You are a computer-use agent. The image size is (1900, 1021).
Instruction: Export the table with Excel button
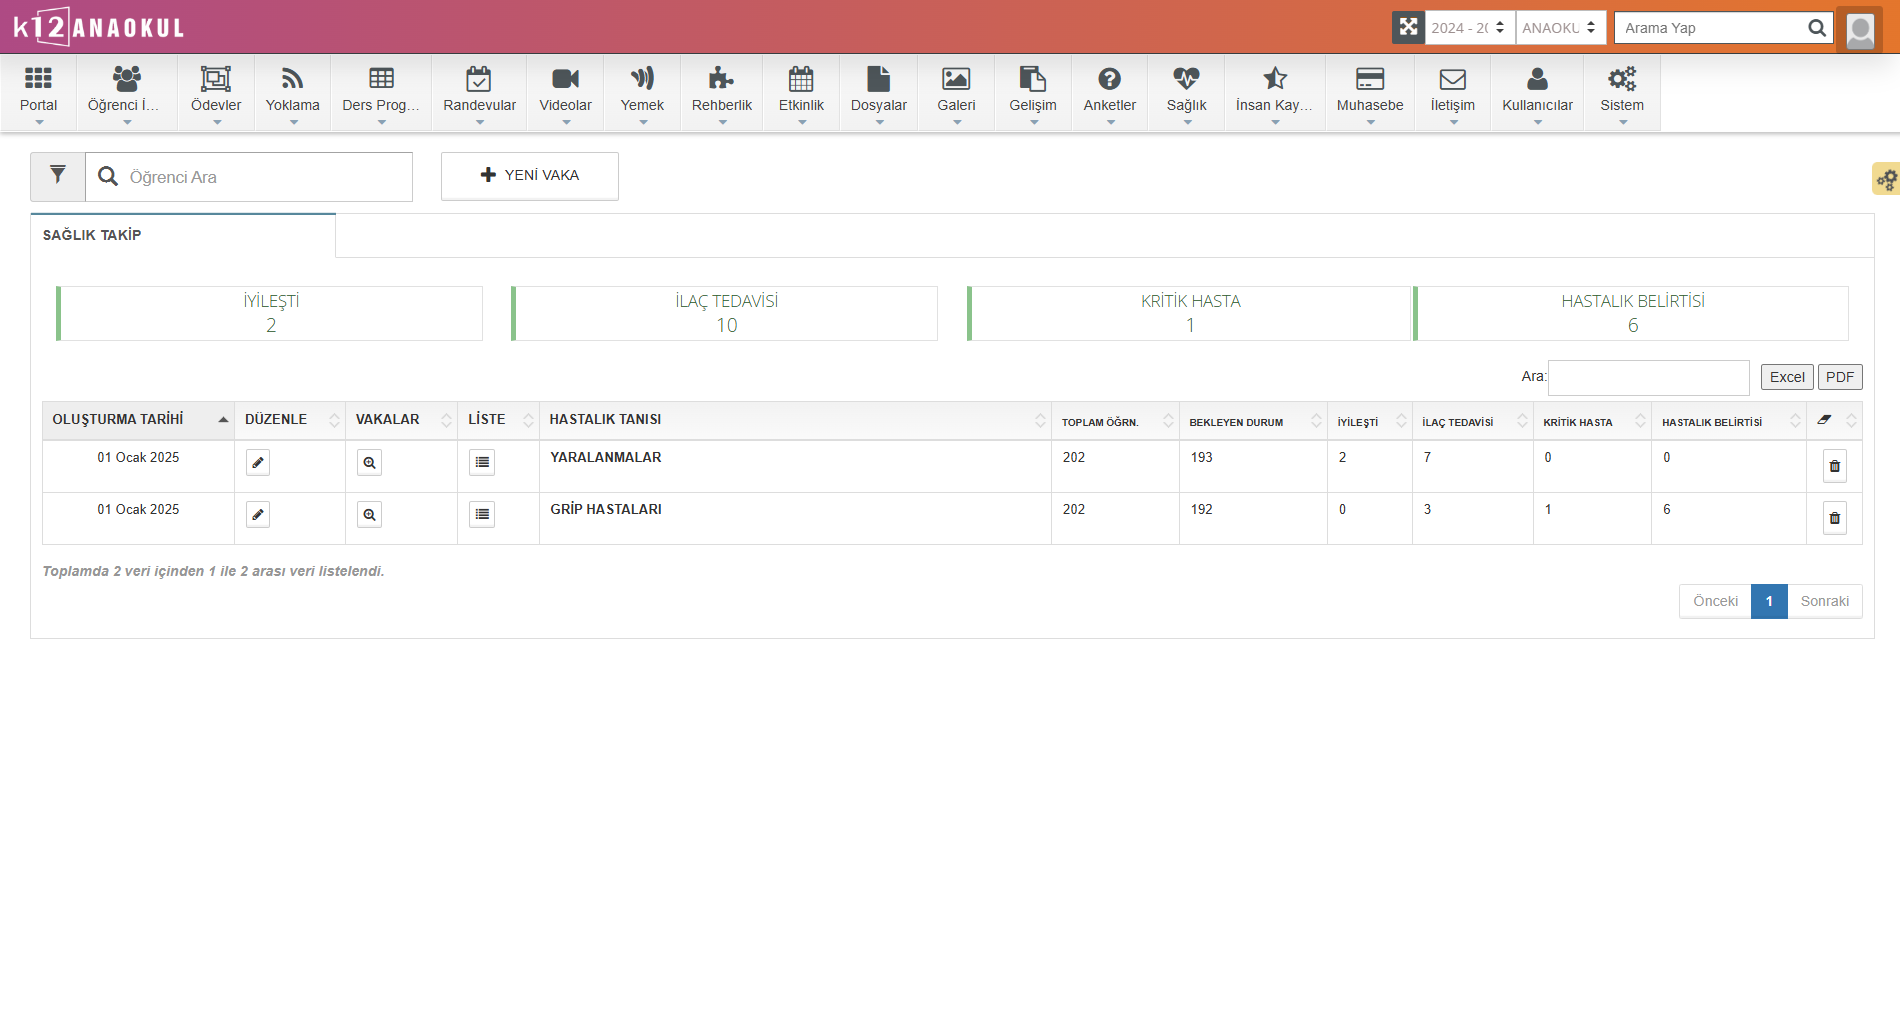tap(1787, 377)
